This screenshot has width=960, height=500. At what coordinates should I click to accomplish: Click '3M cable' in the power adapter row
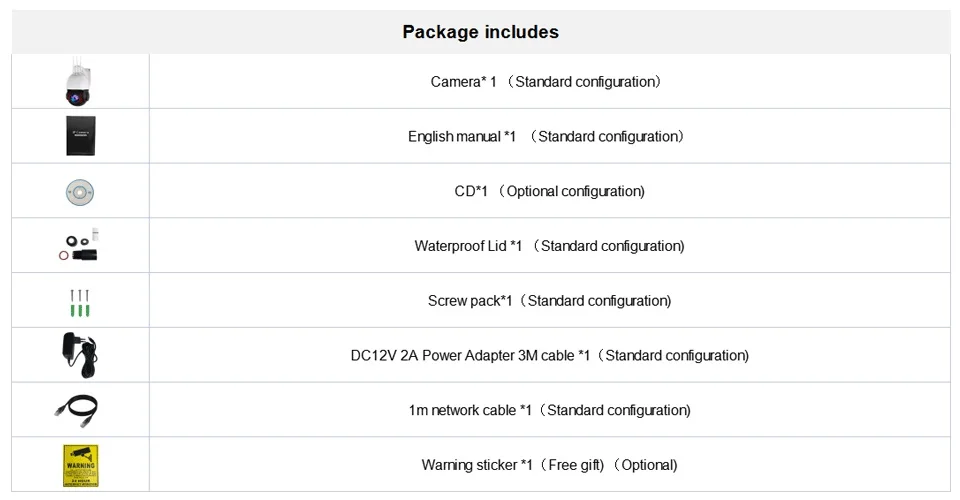pyautogui.click(x=547, y=355)
